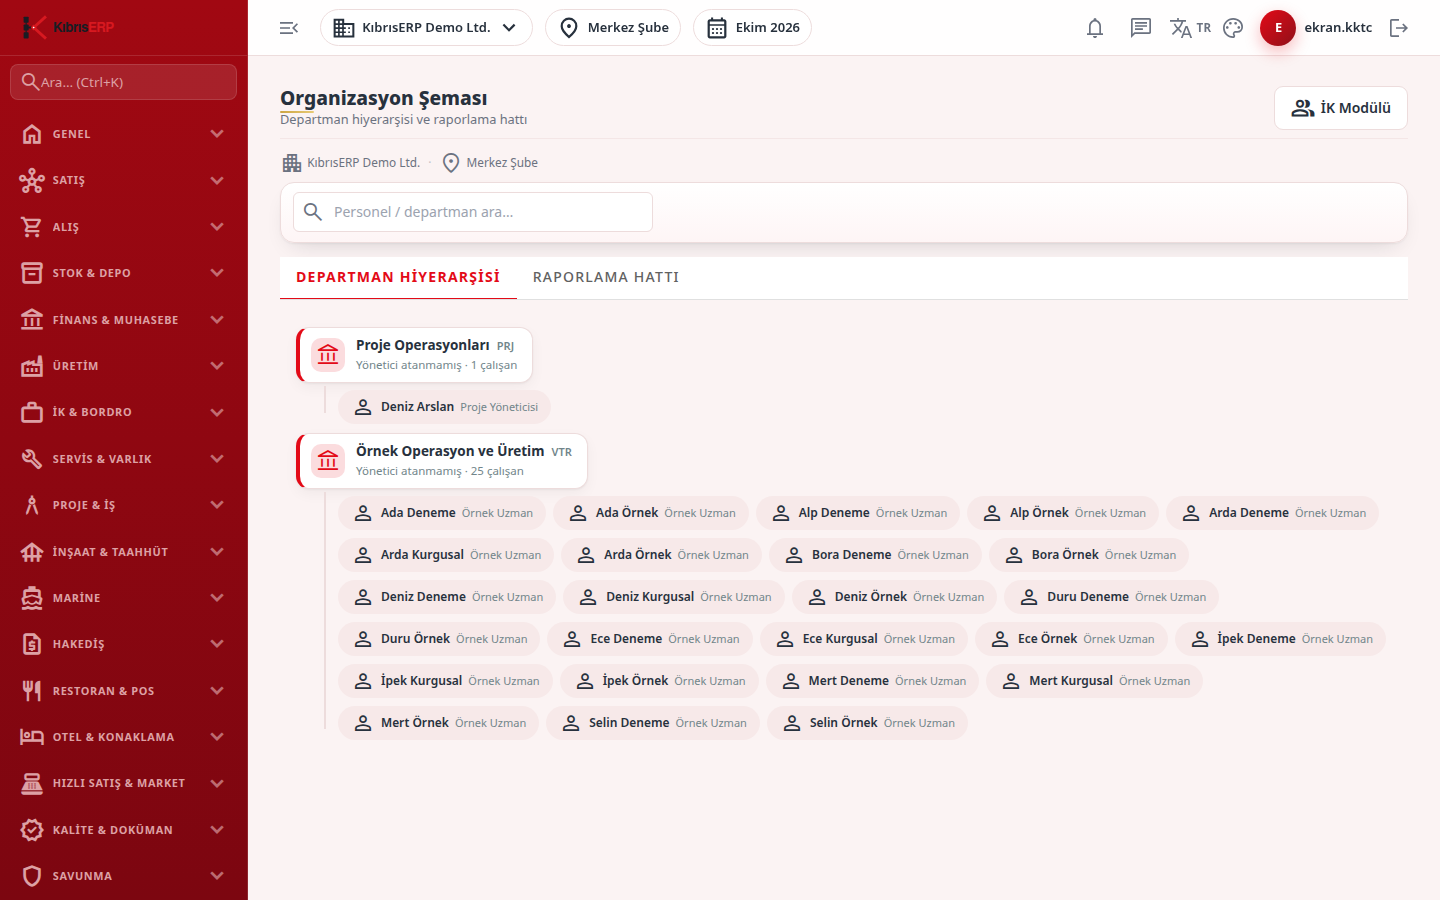This screenshot has height=900, width=1440.
Task: Expand the Otel & Konaklama chevron
Action: coord(217,737)
